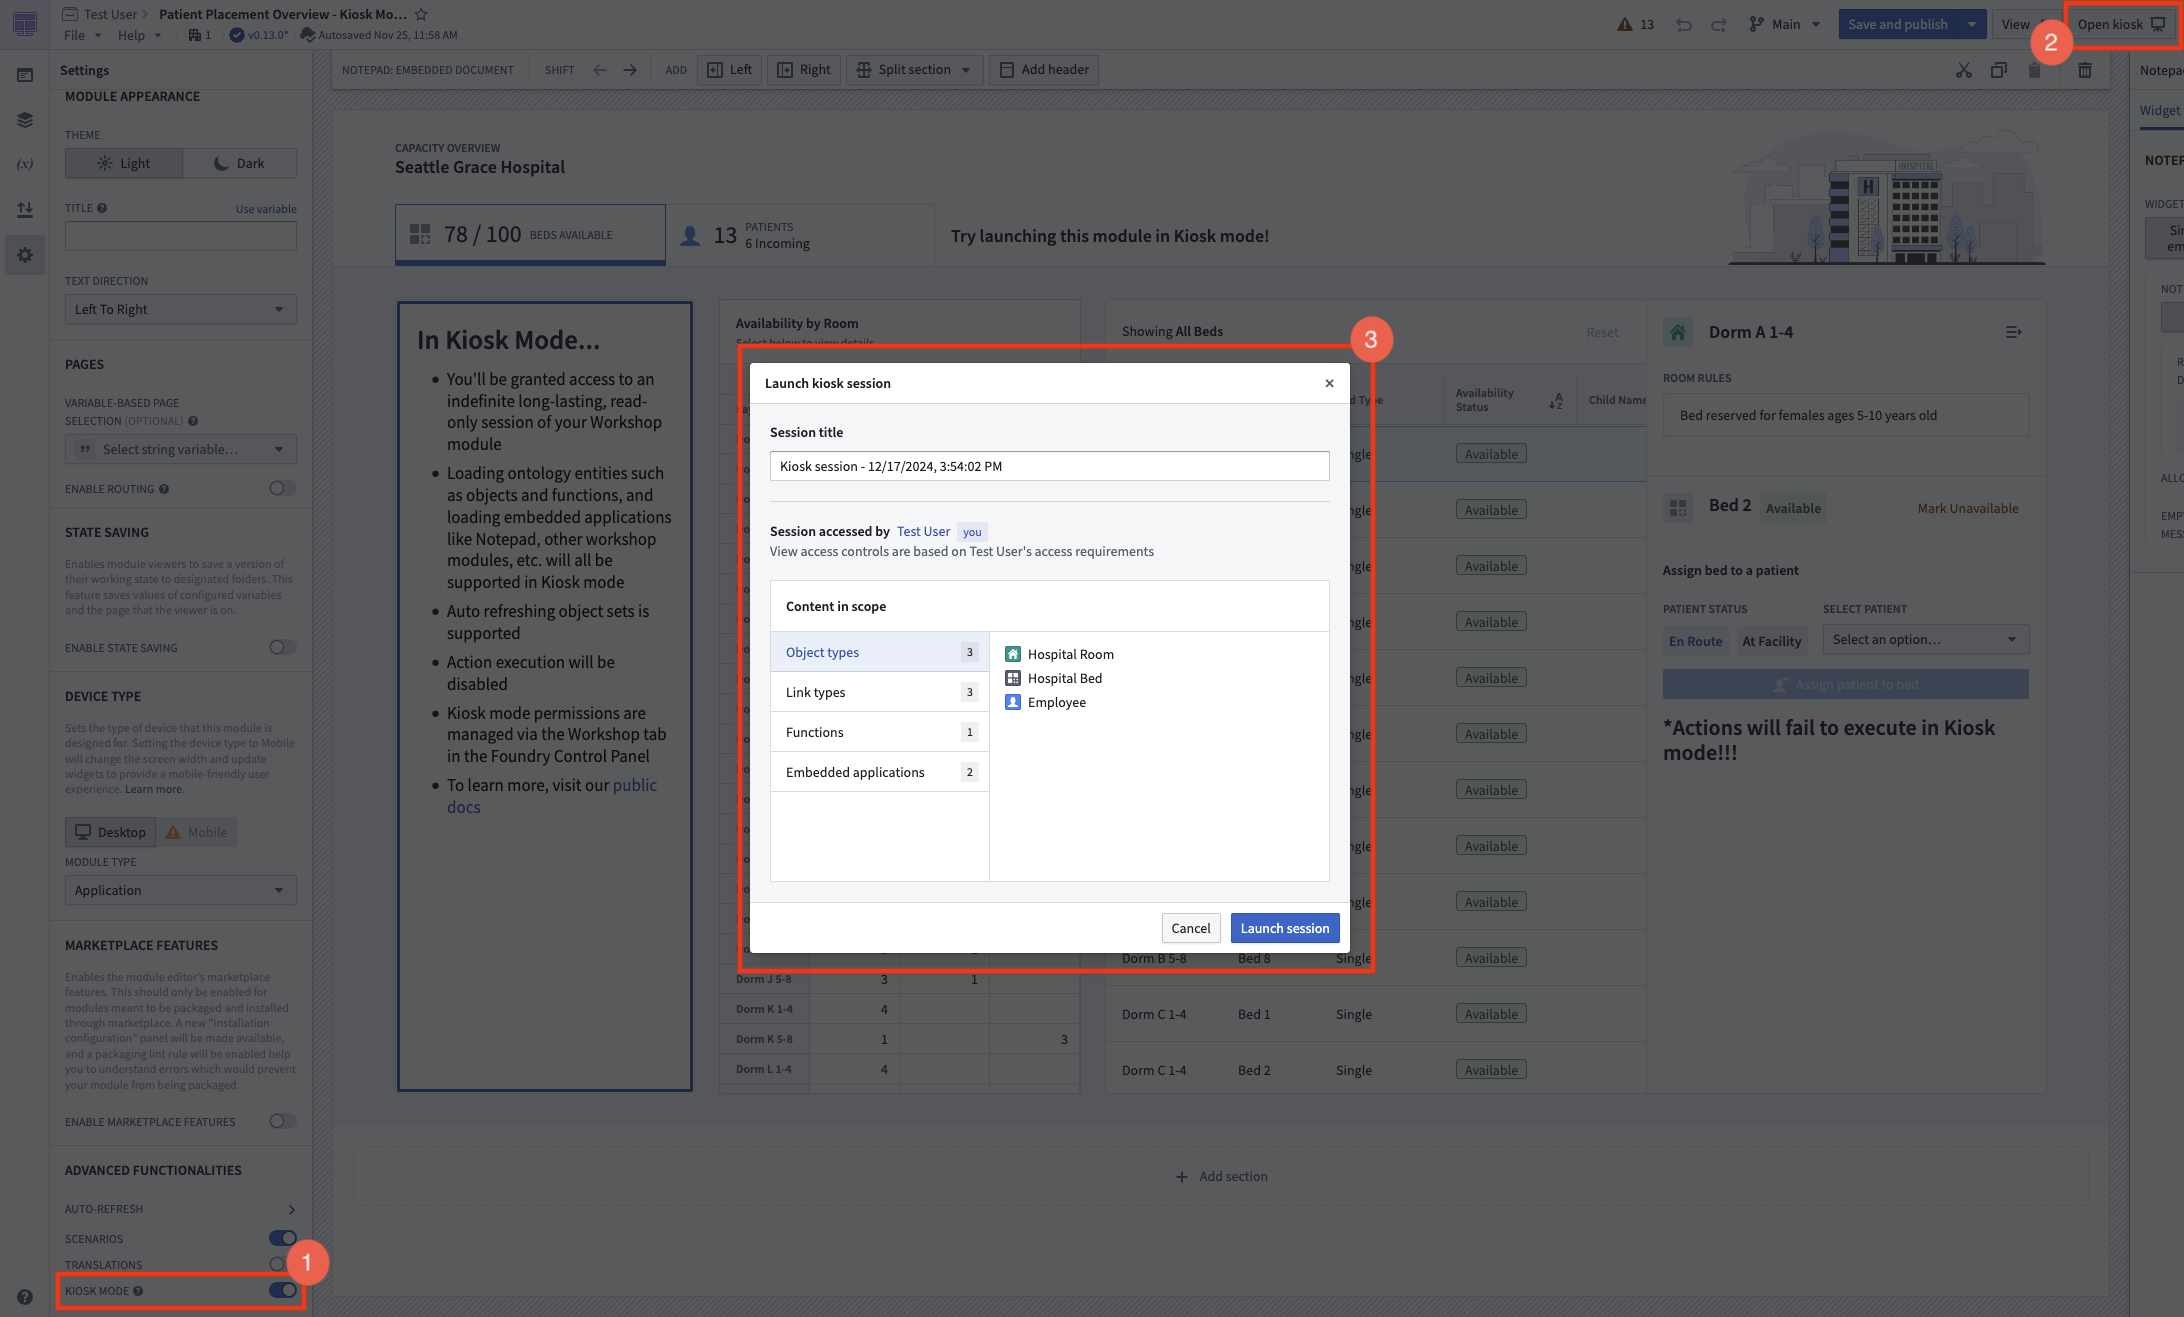Click the duplicate widget icon in toolbar
The width and height of the screenshot is (2184, 1317).
click(1999, 70)
